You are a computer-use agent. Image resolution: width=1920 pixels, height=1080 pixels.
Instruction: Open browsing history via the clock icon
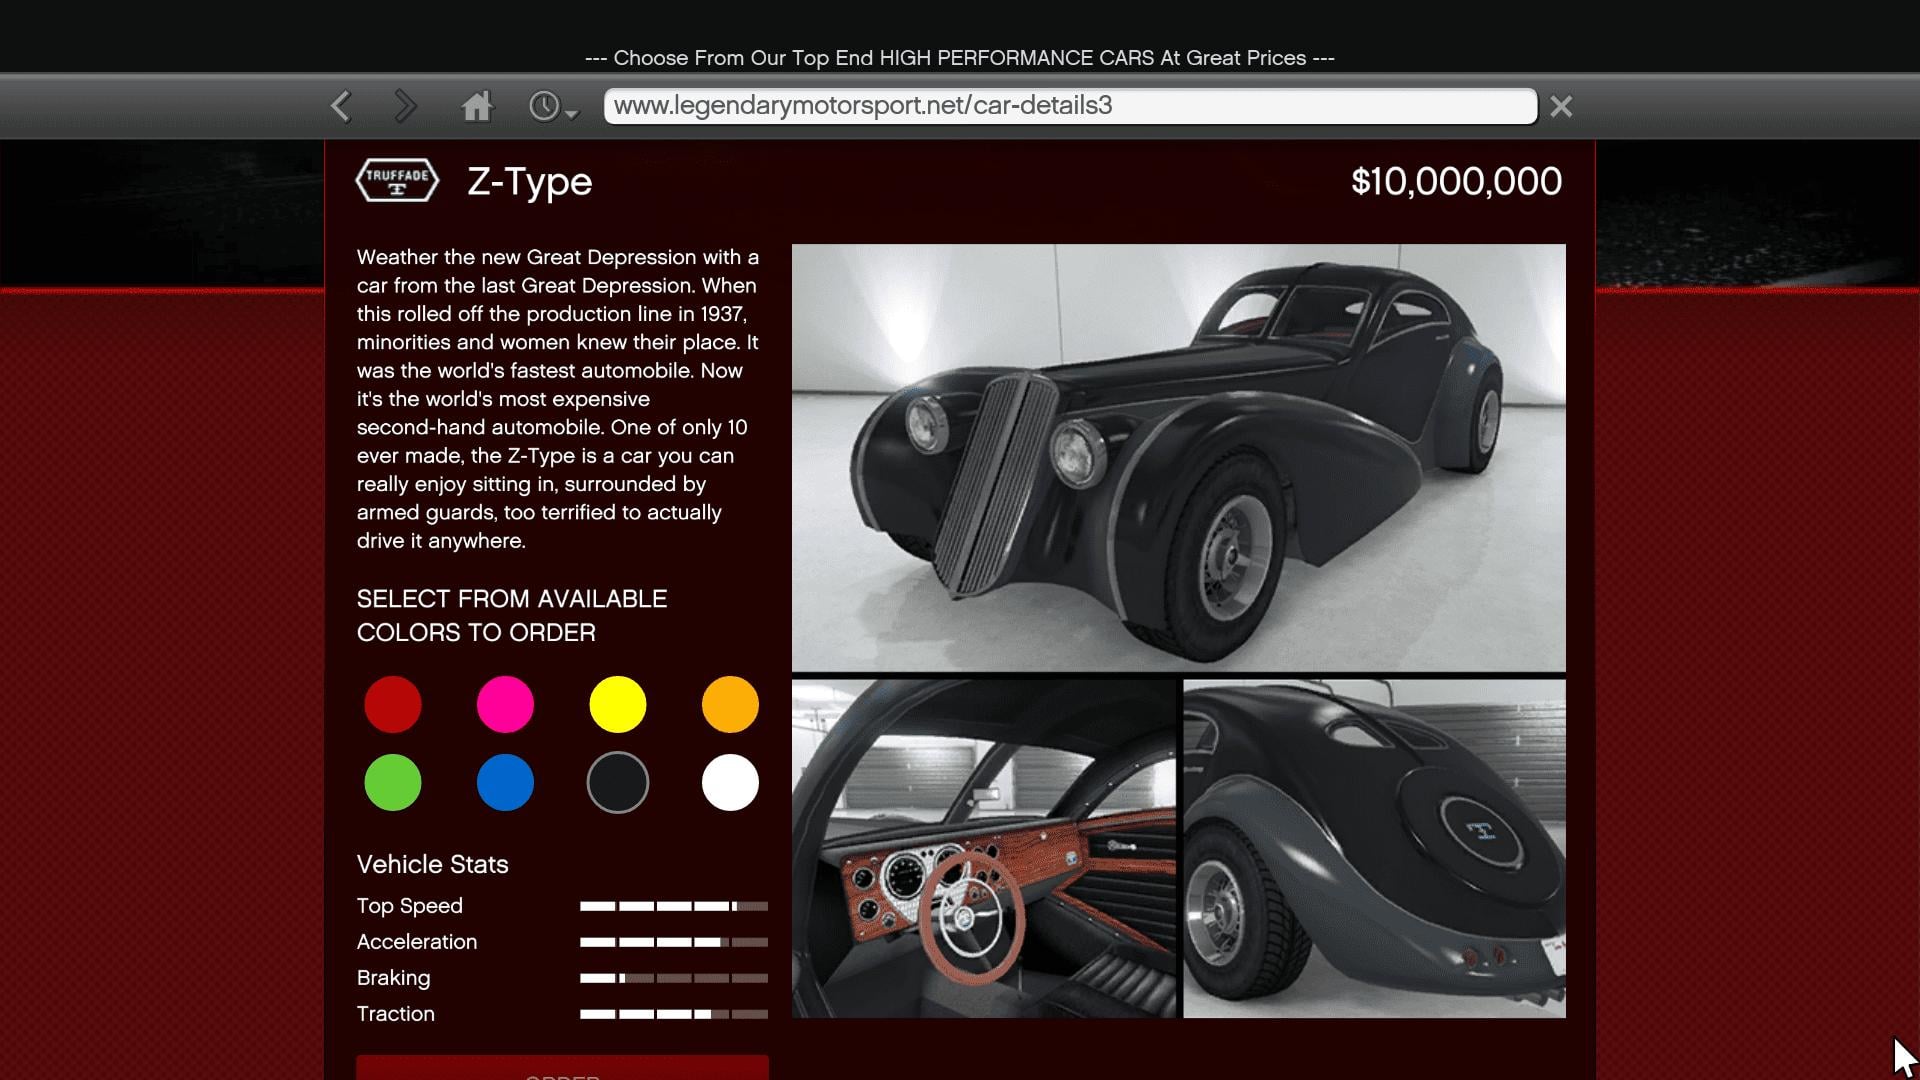click(545, 105)
